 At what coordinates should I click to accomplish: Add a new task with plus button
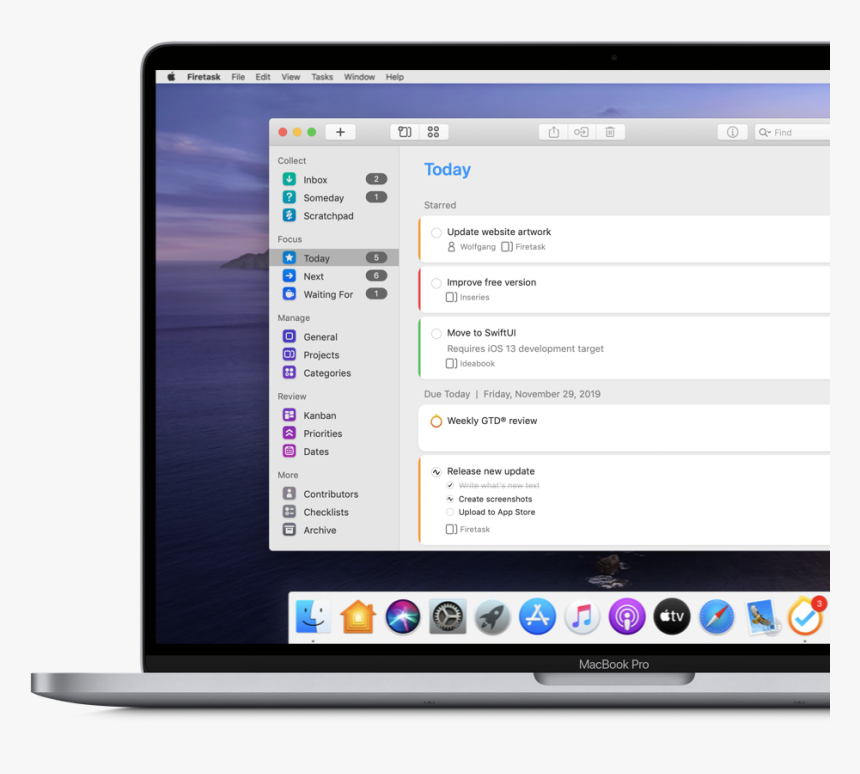pos(340,132)
